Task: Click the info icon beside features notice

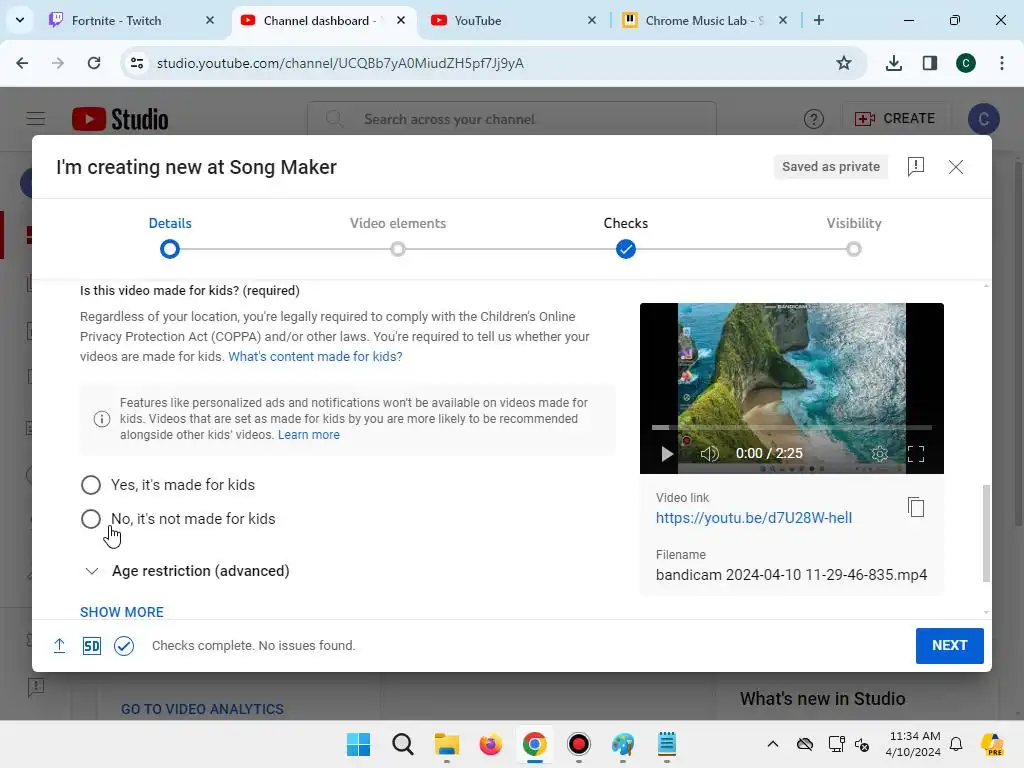Action: tap(102, 419)
